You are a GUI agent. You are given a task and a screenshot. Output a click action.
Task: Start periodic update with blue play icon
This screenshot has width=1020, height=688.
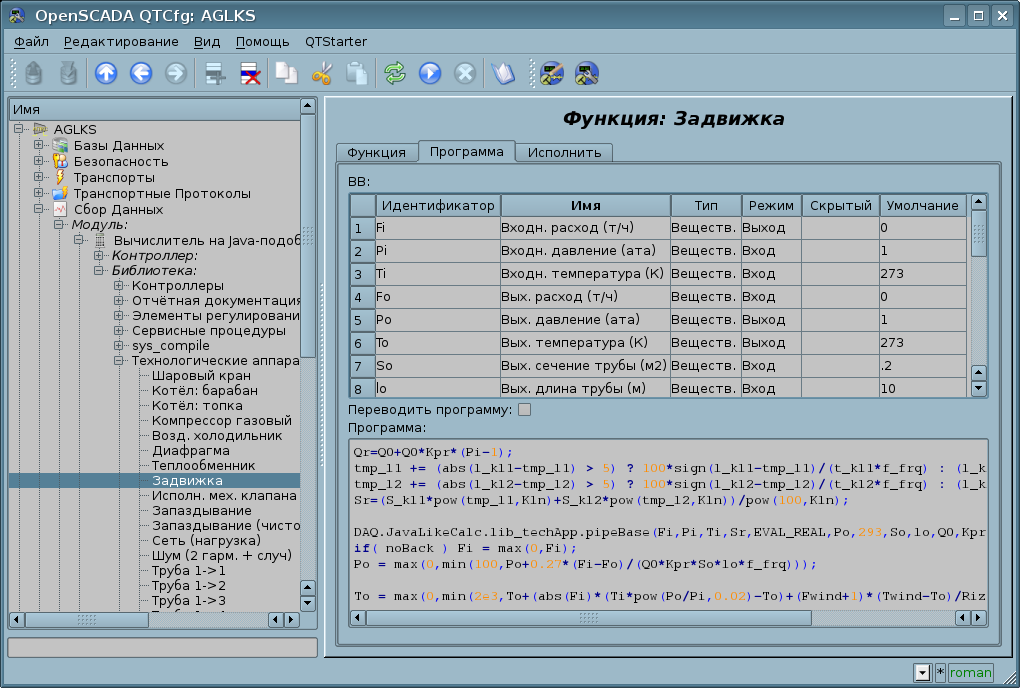[x=430, y=73]
